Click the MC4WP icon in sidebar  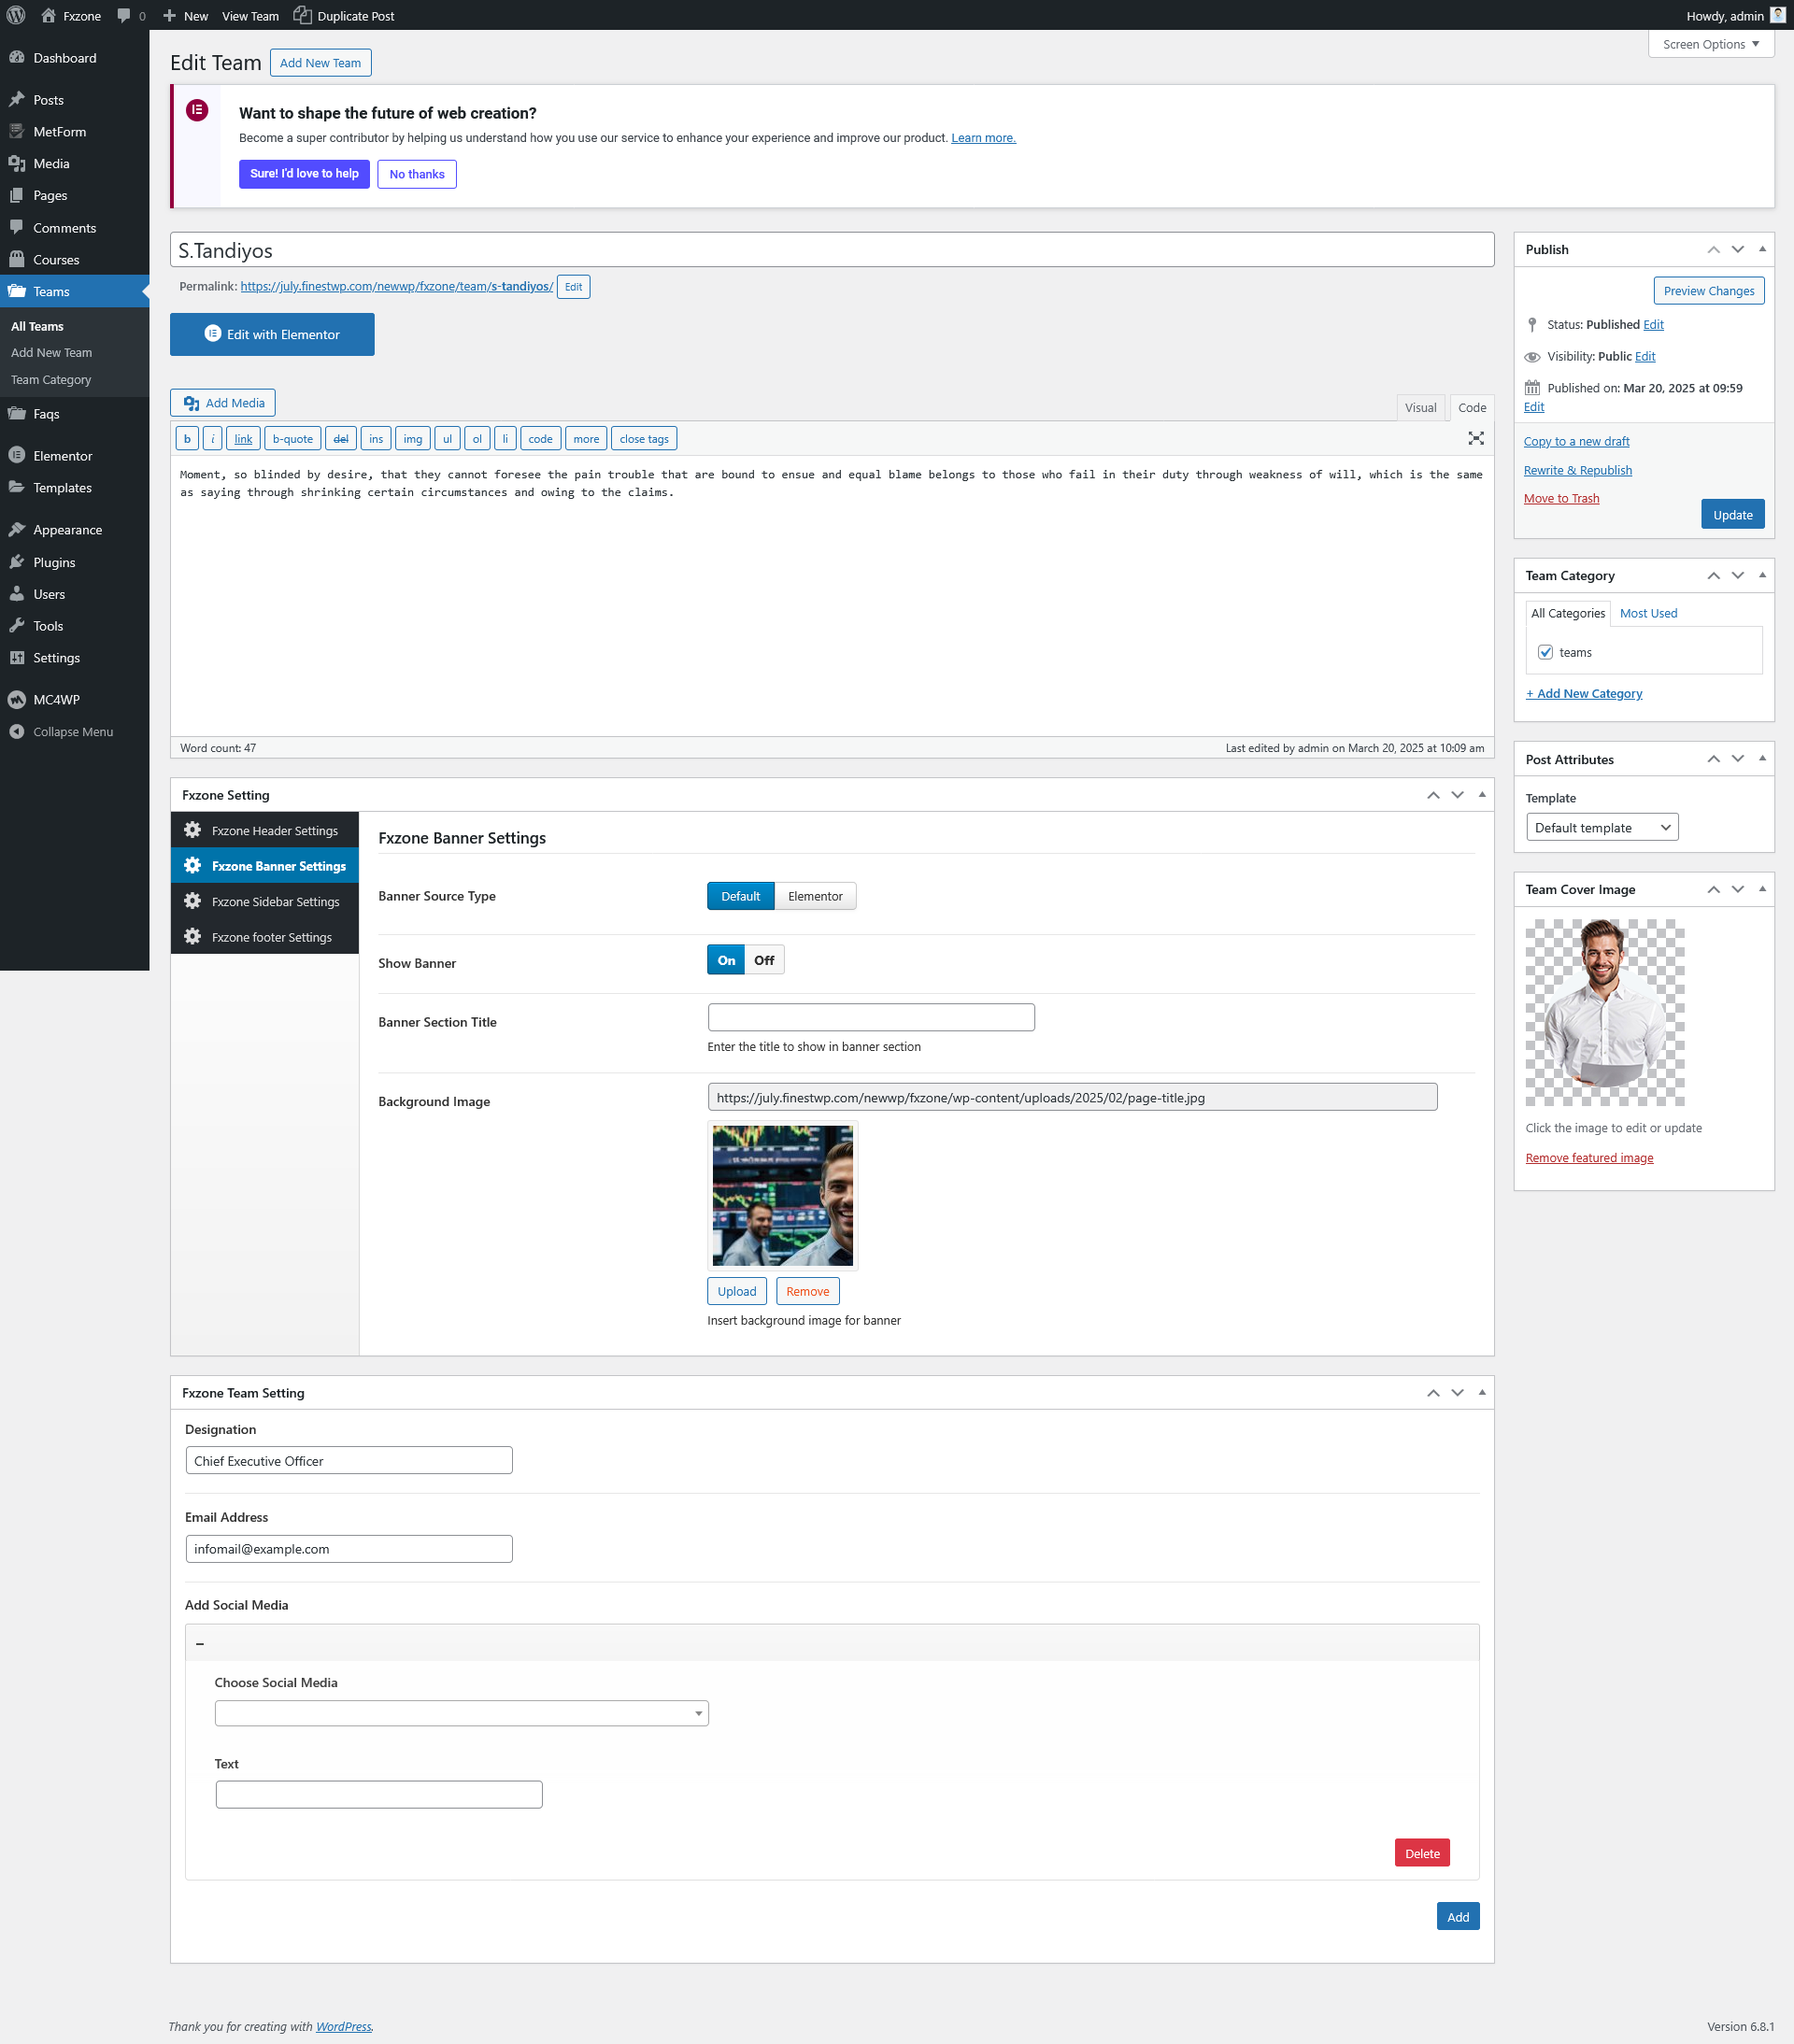[x=17, y=700]
